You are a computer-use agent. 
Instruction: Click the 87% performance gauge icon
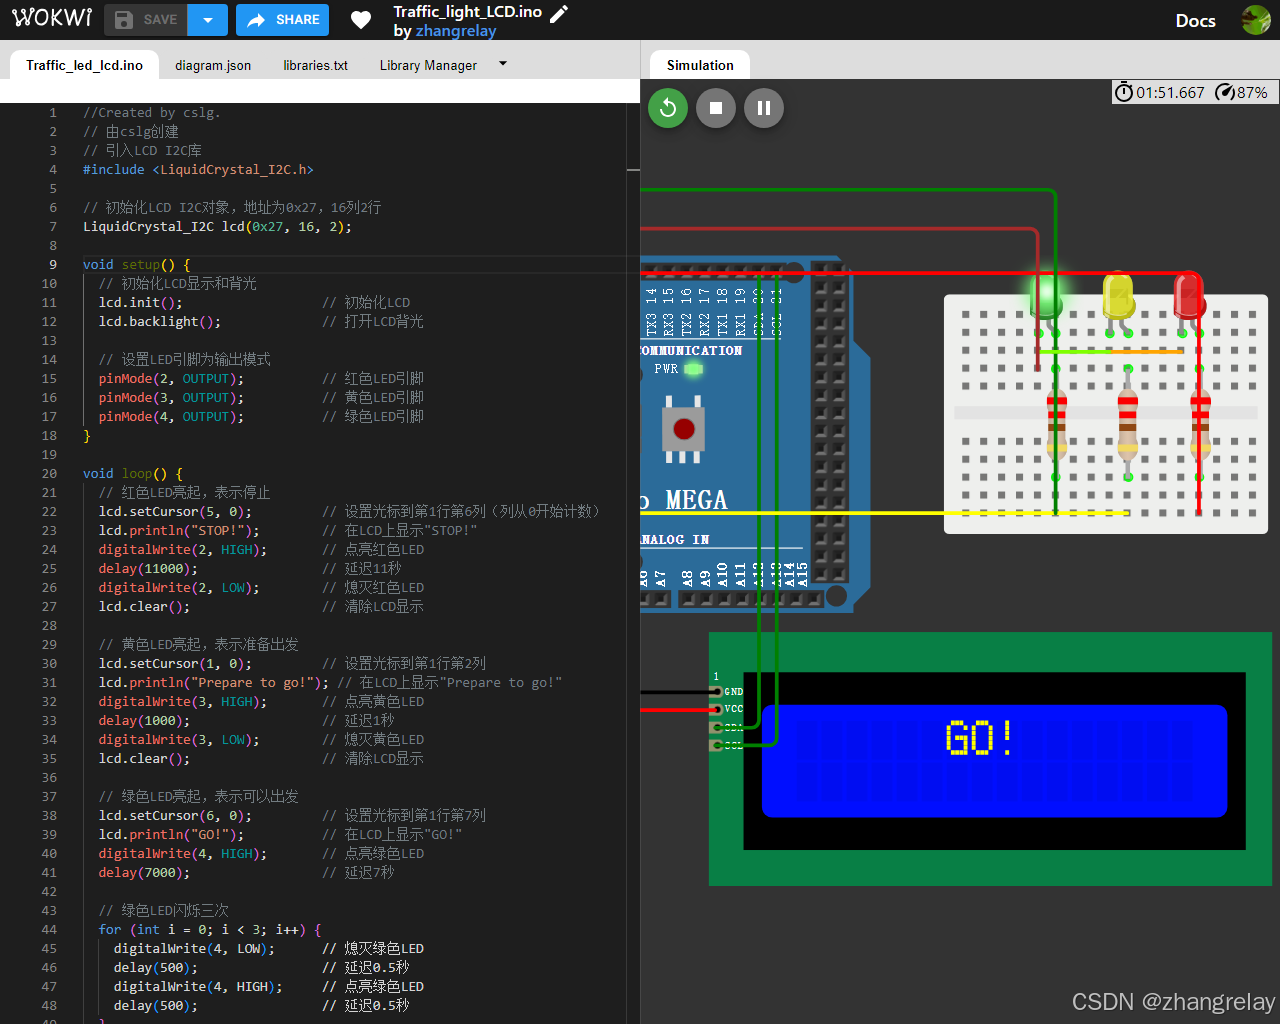click(1222, 91)
